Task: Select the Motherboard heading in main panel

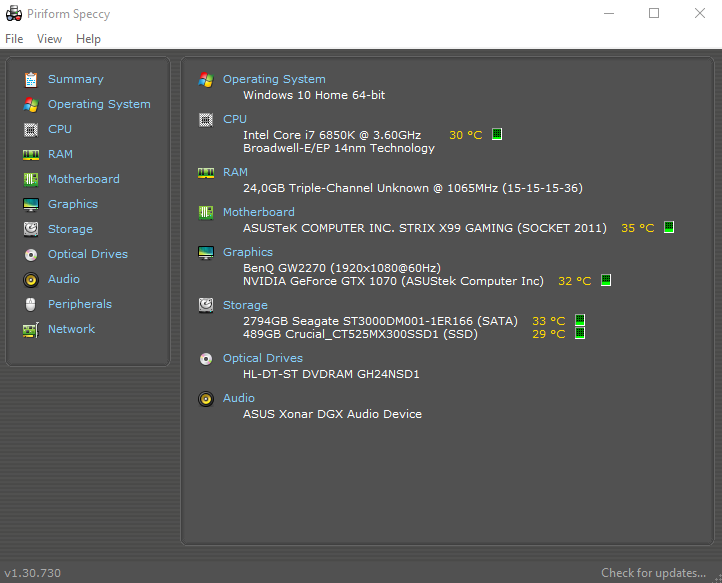Action: click(x=258, y=212)
